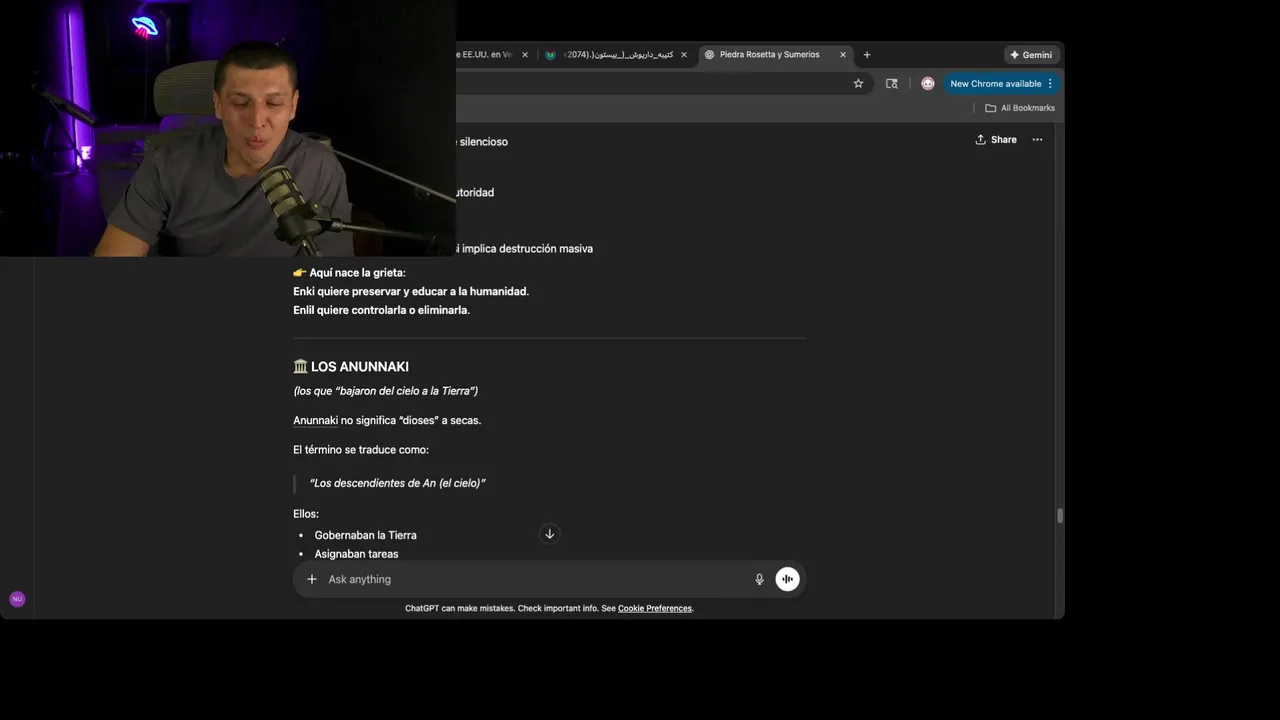Switch to the Persian-titled 2074 tab

(618, 55)
